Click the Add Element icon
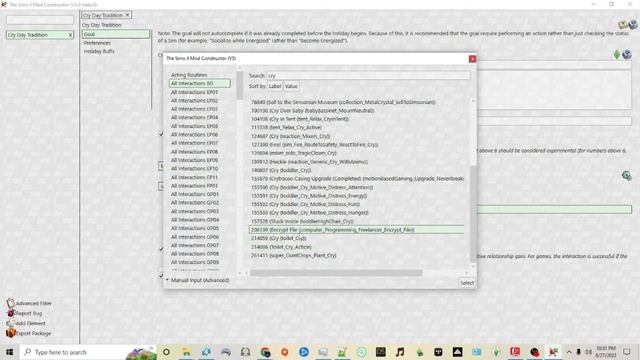Image resolution: width=640 pixels, height=360 pixels. [x=11, y=323]
